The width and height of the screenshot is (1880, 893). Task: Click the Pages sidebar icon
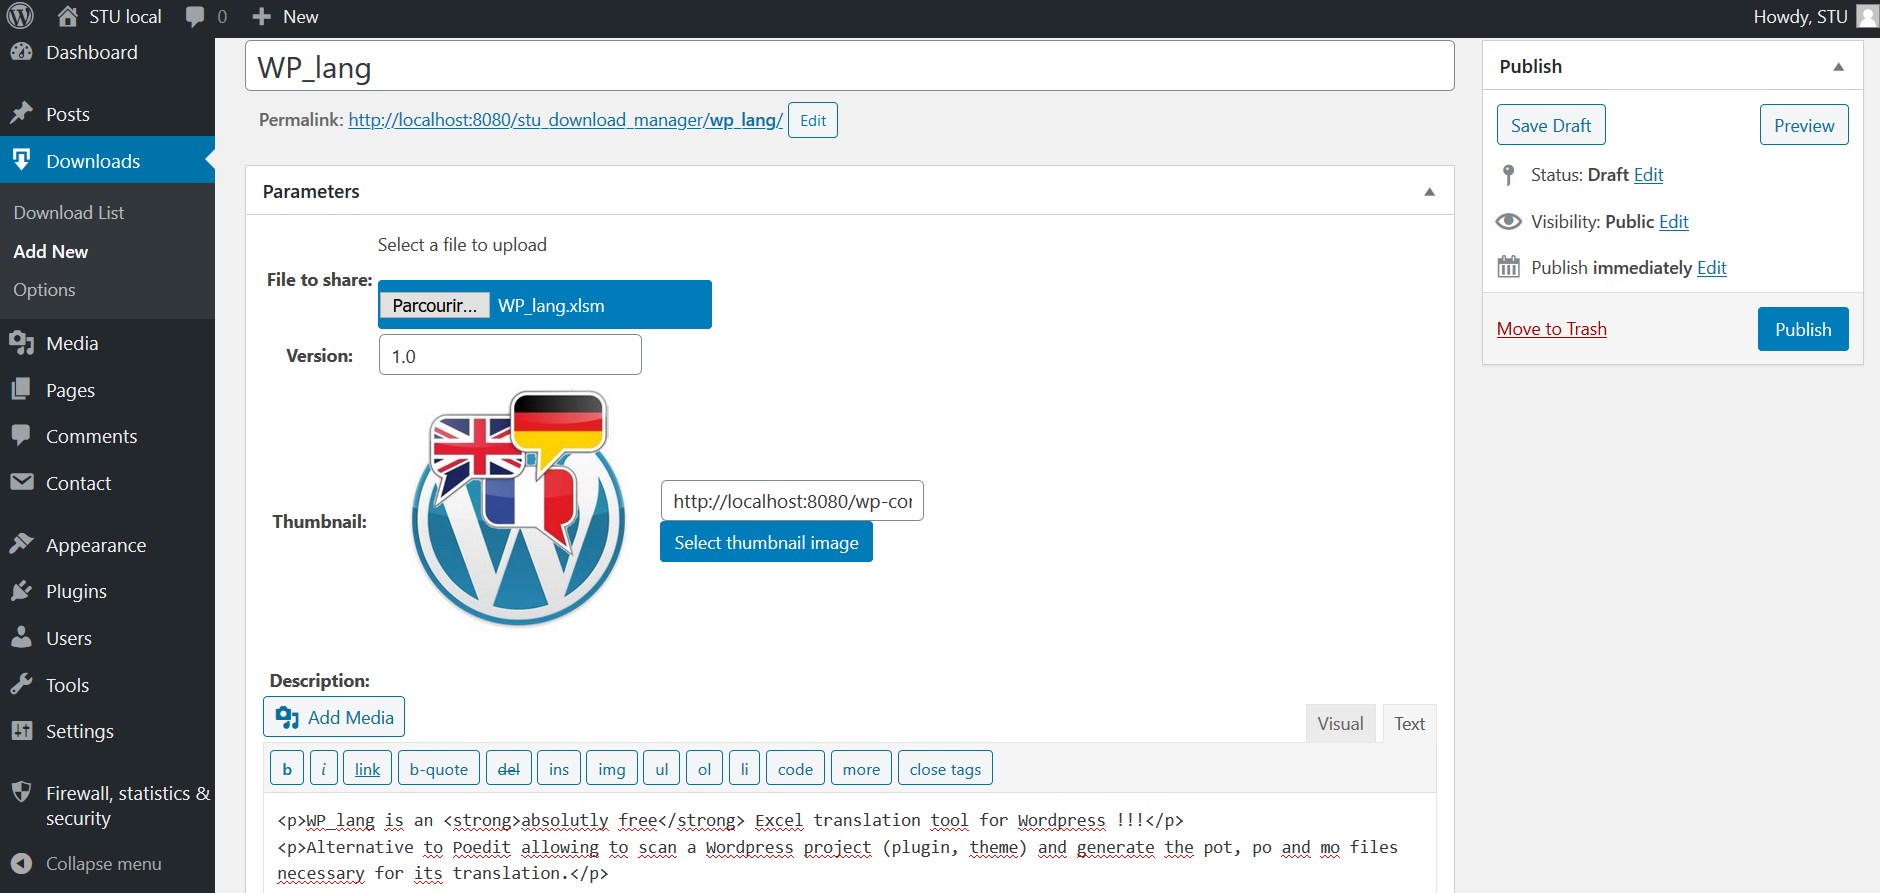21,389
